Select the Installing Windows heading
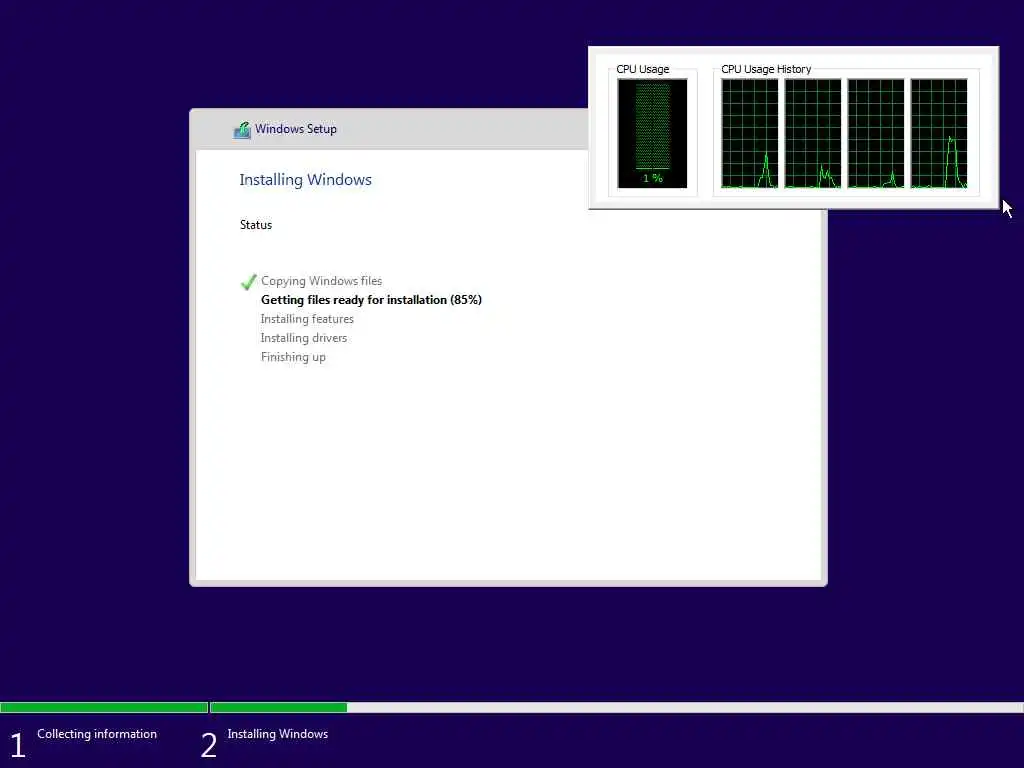 pos(305,180)
